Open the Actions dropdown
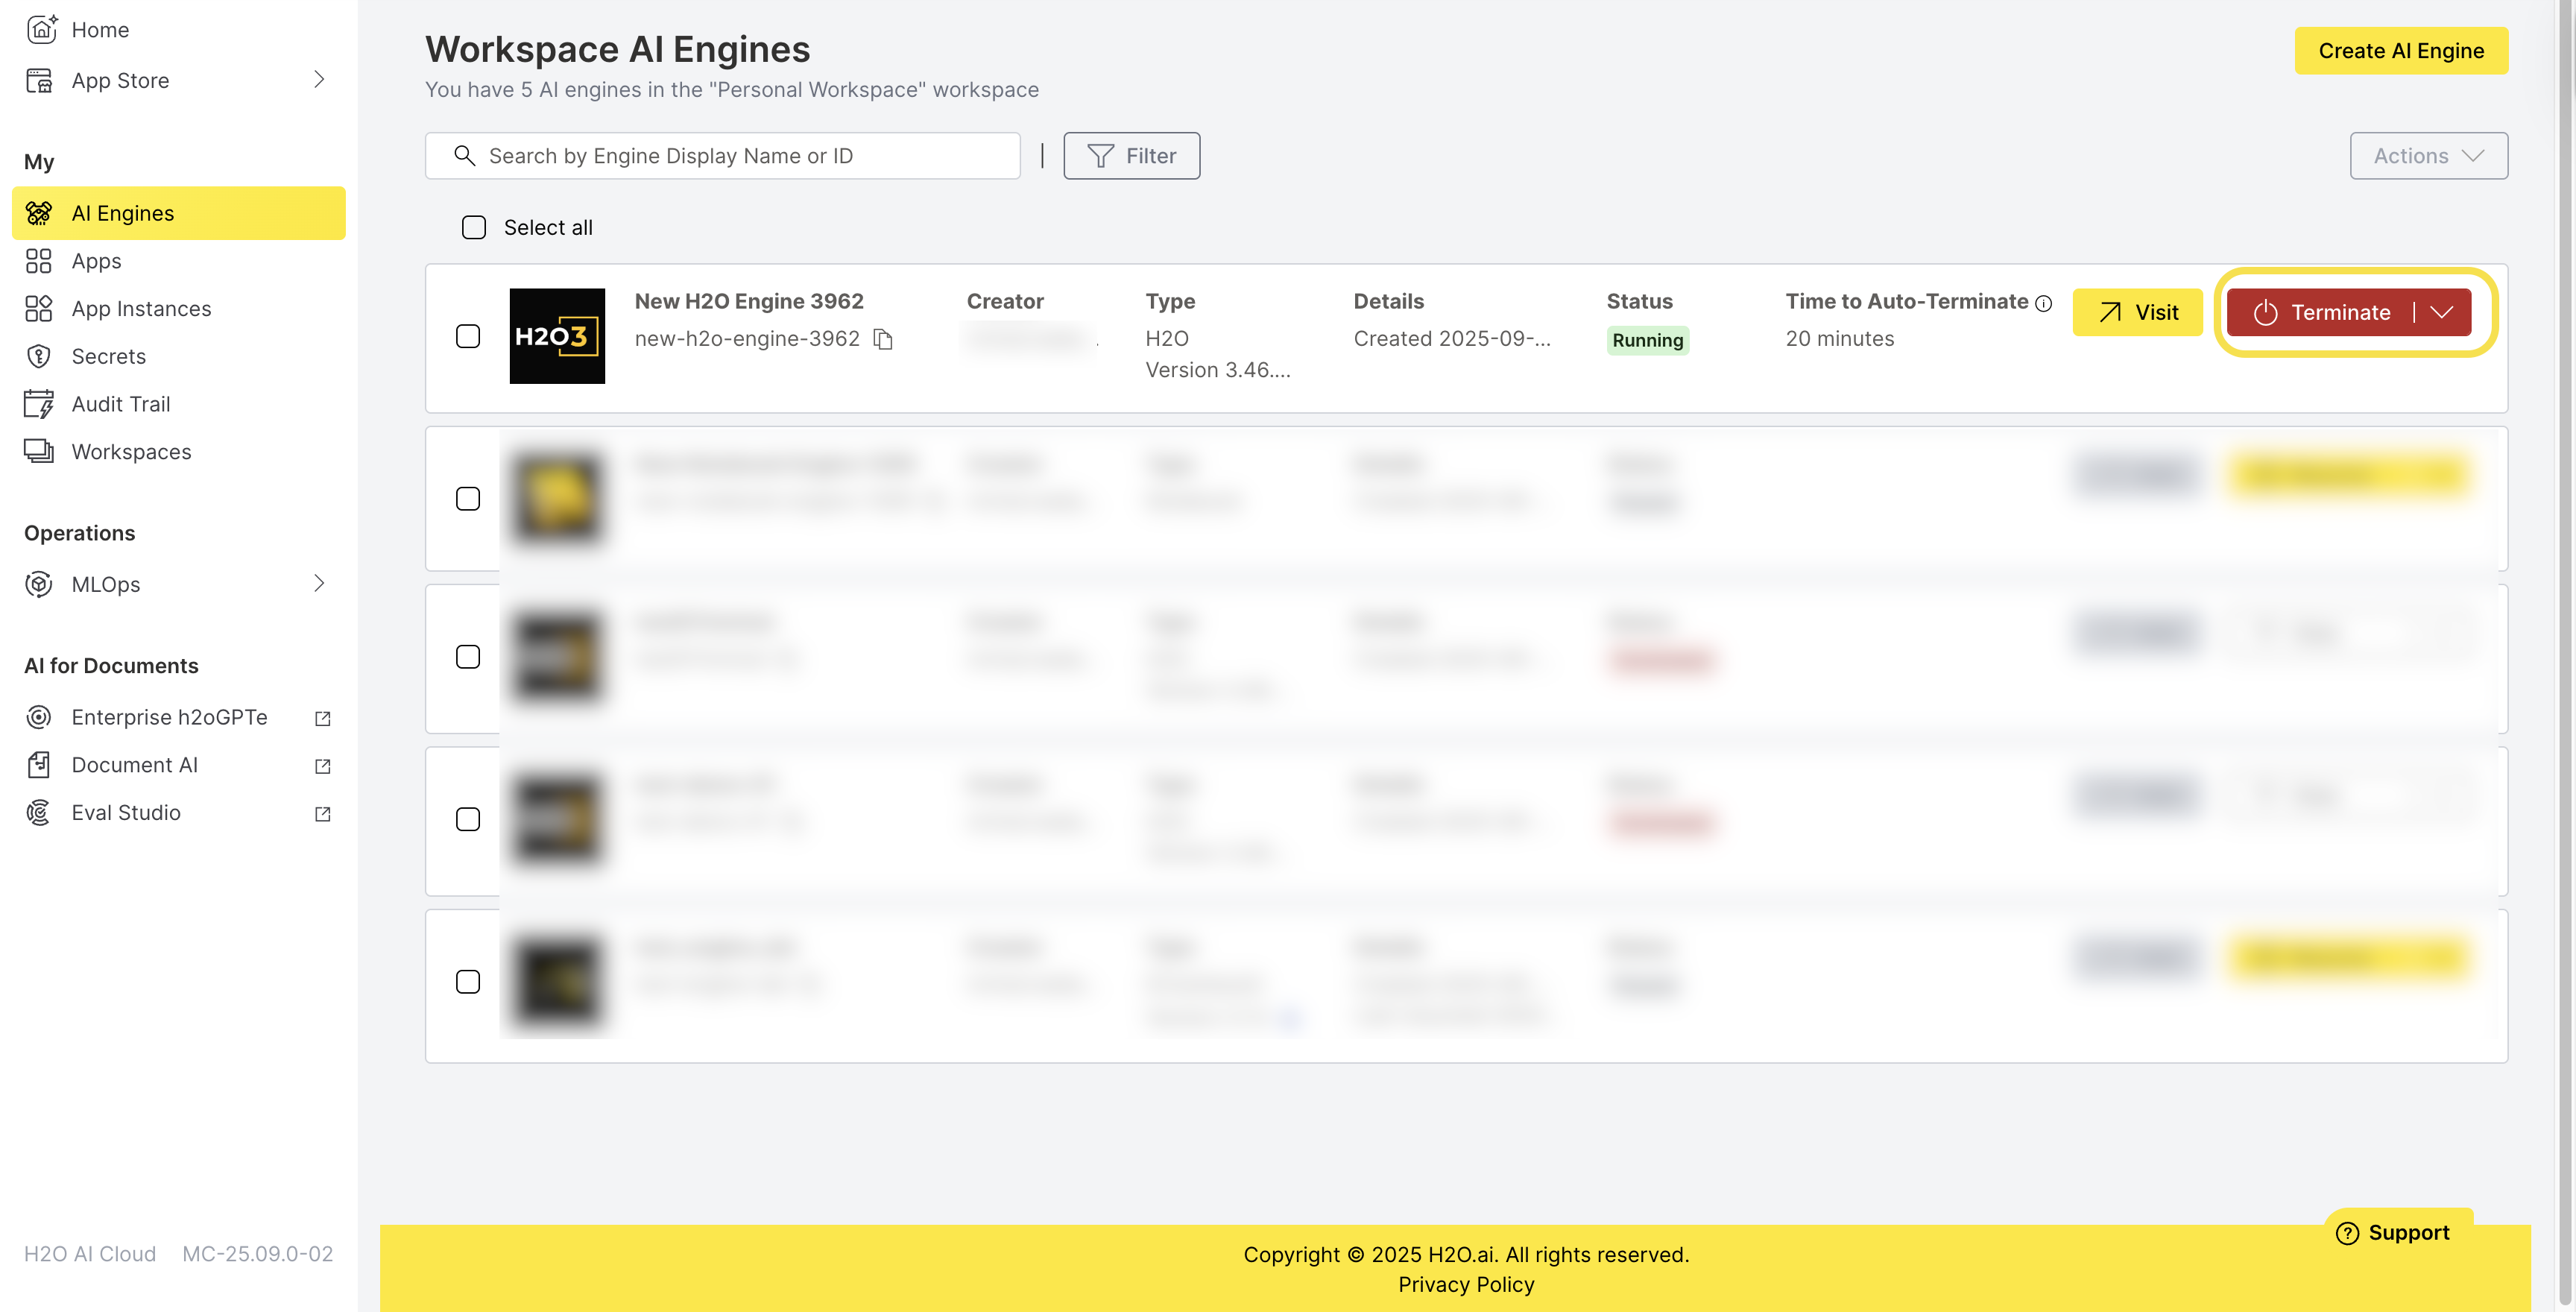2576x1312 pixels. (2428, 156)
